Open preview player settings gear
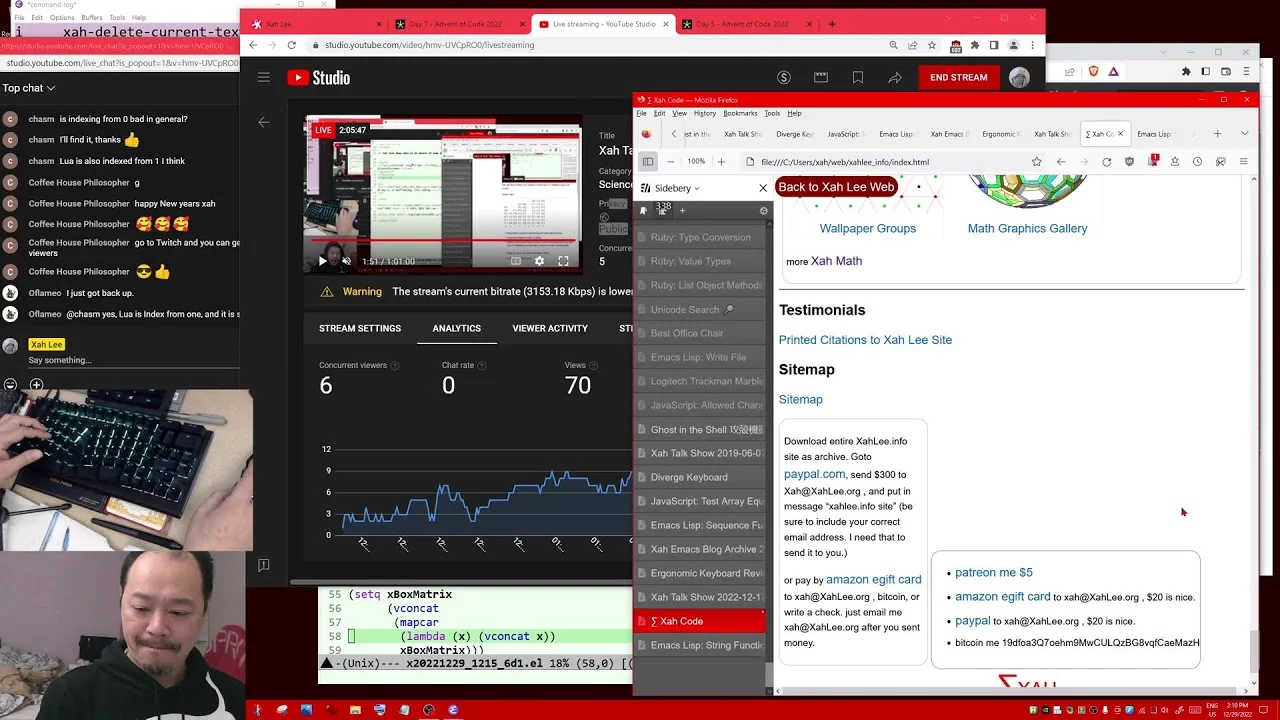This screenshot has width=1280, height=720. pyautogui.click(x=539, y=261)
